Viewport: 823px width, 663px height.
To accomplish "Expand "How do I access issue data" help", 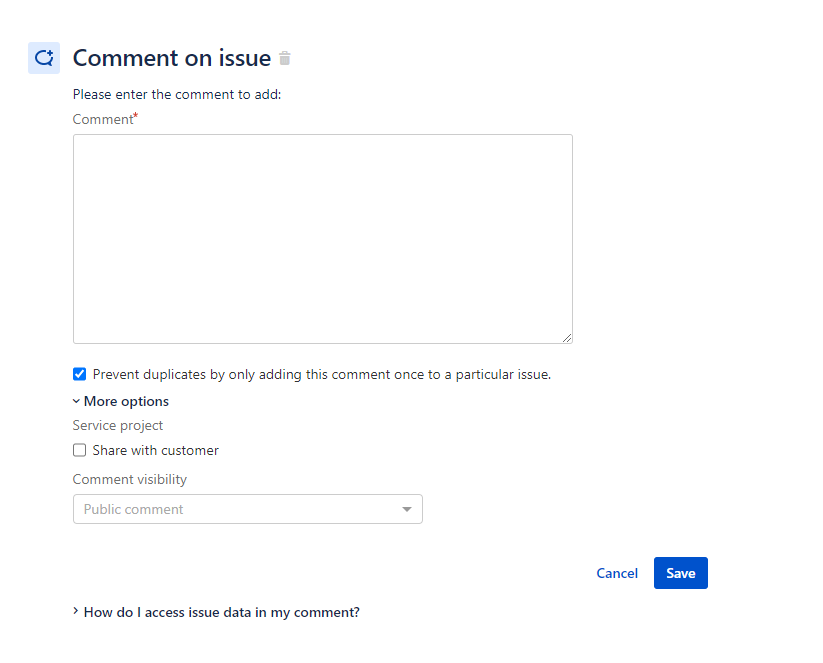I will click(221, 612).
